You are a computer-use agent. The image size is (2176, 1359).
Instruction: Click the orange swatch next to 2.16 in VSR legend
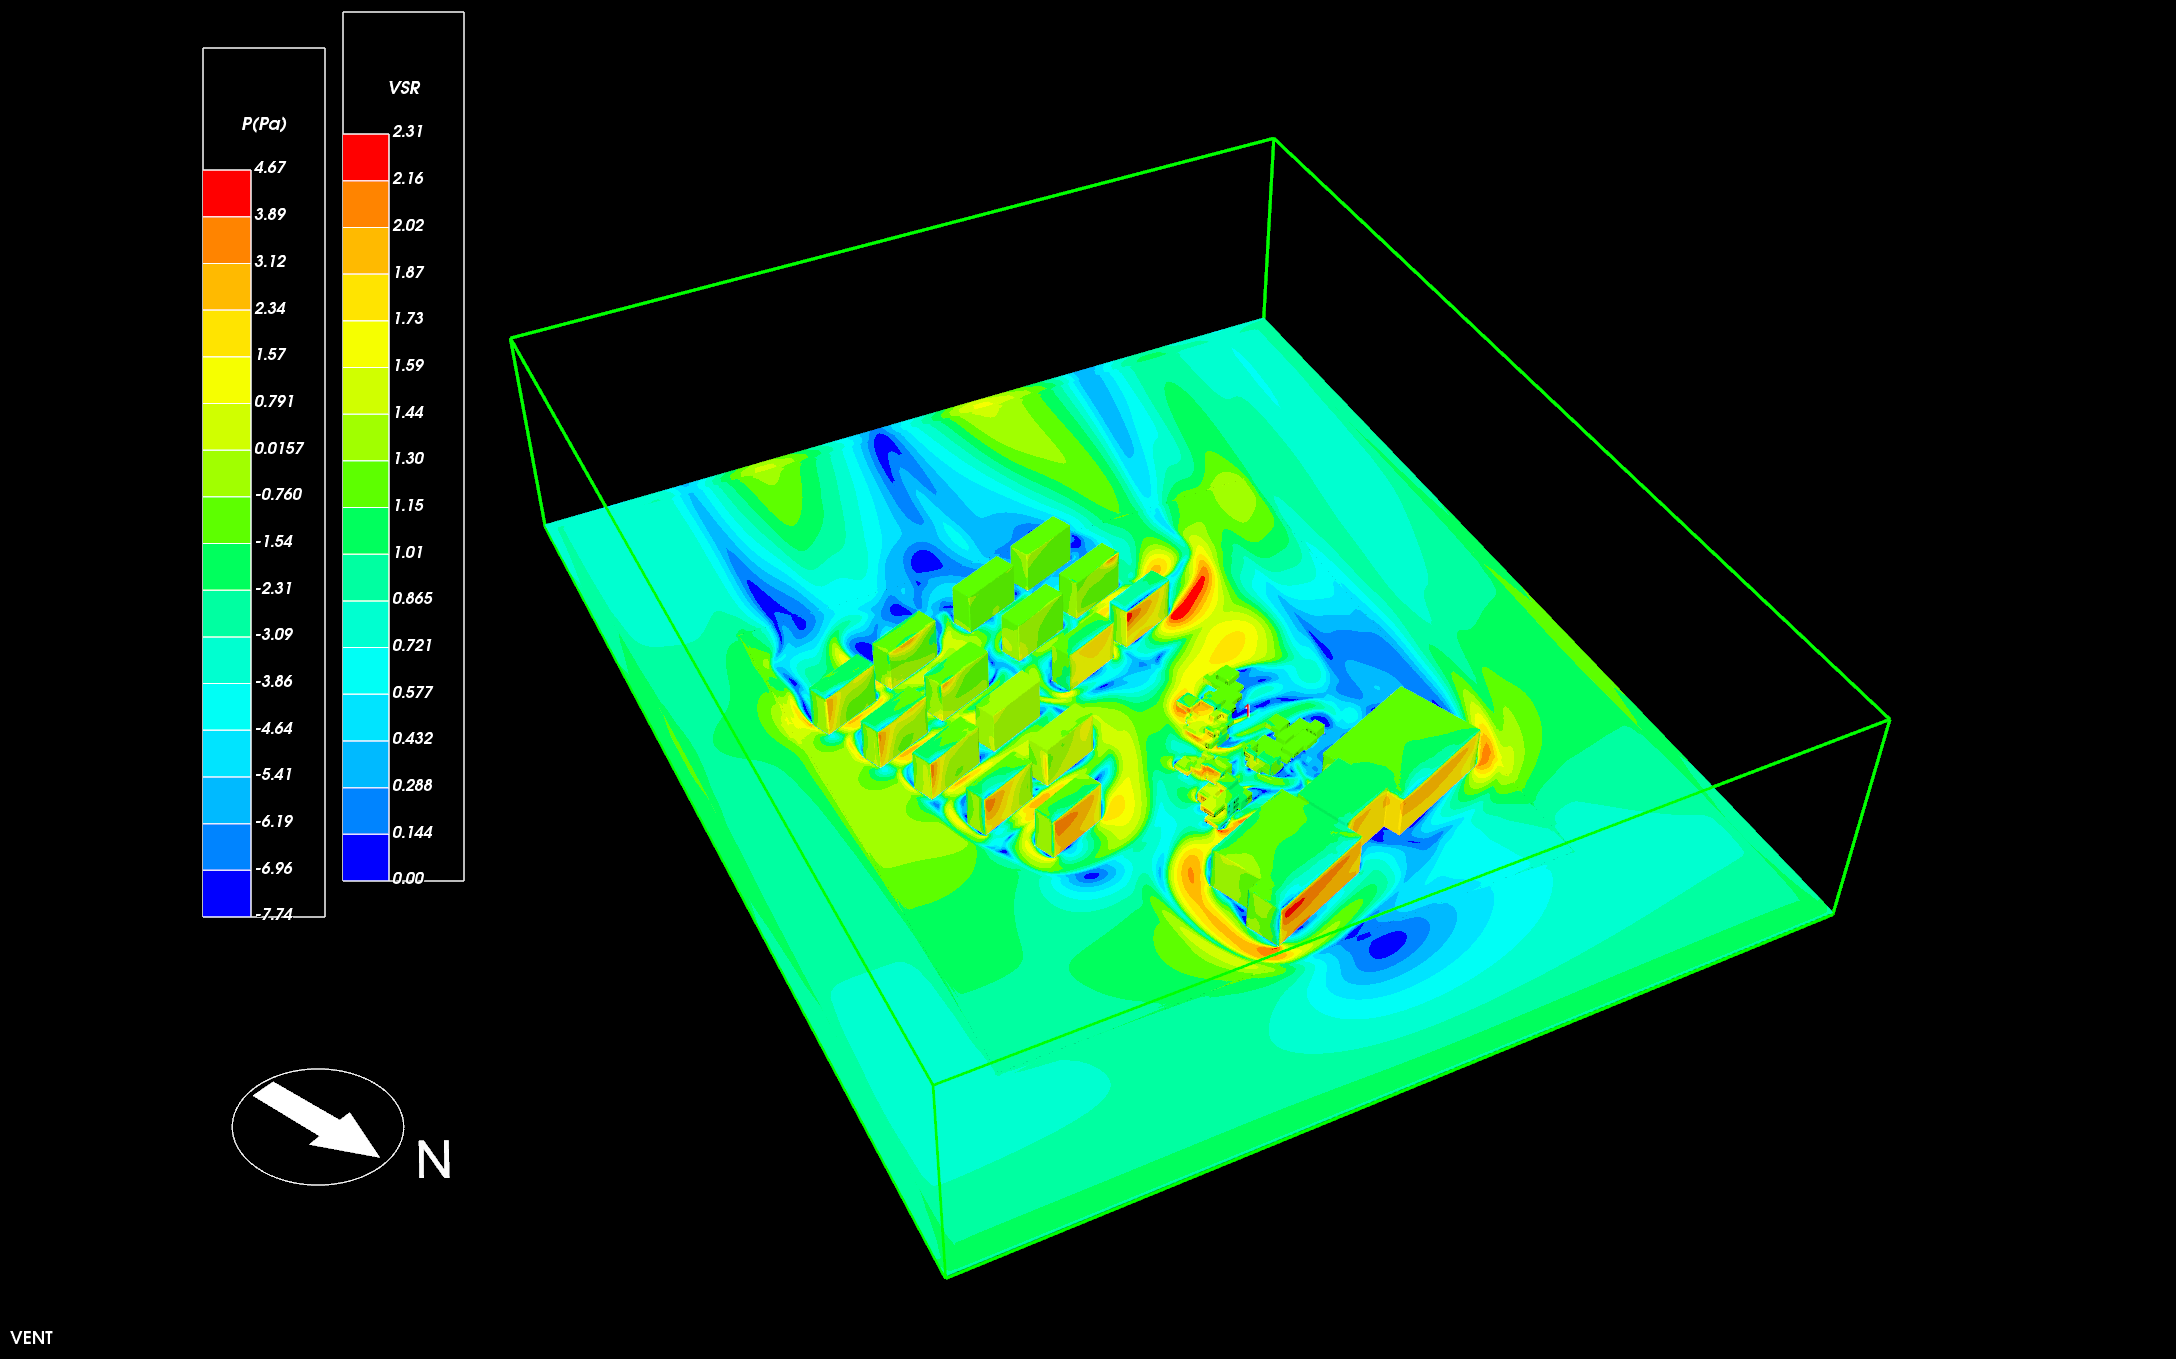point(366,204)
